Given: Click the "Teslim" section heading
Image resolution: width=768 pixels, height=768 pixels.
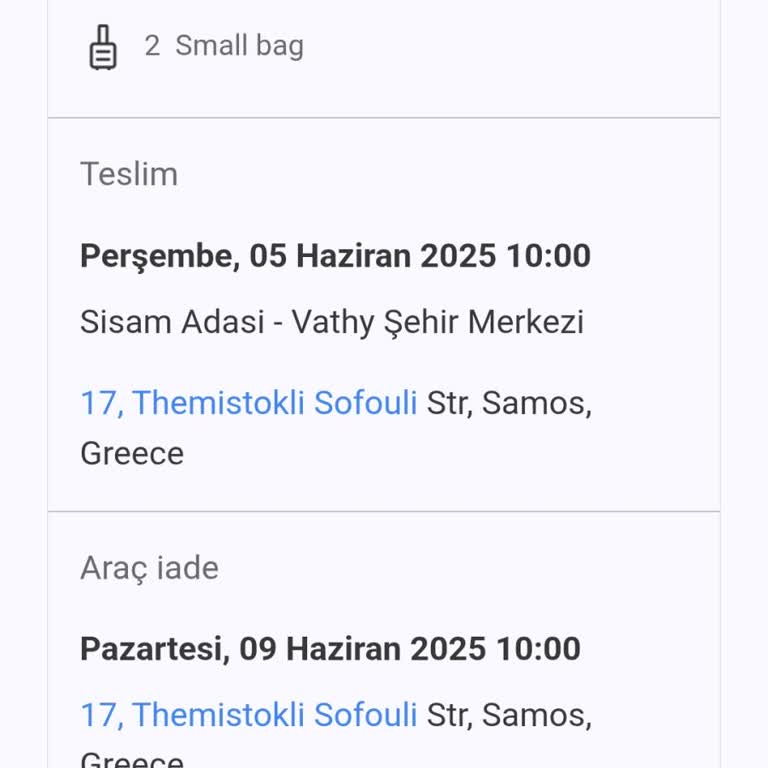Looking at the screenshot, I should point(129,174).
